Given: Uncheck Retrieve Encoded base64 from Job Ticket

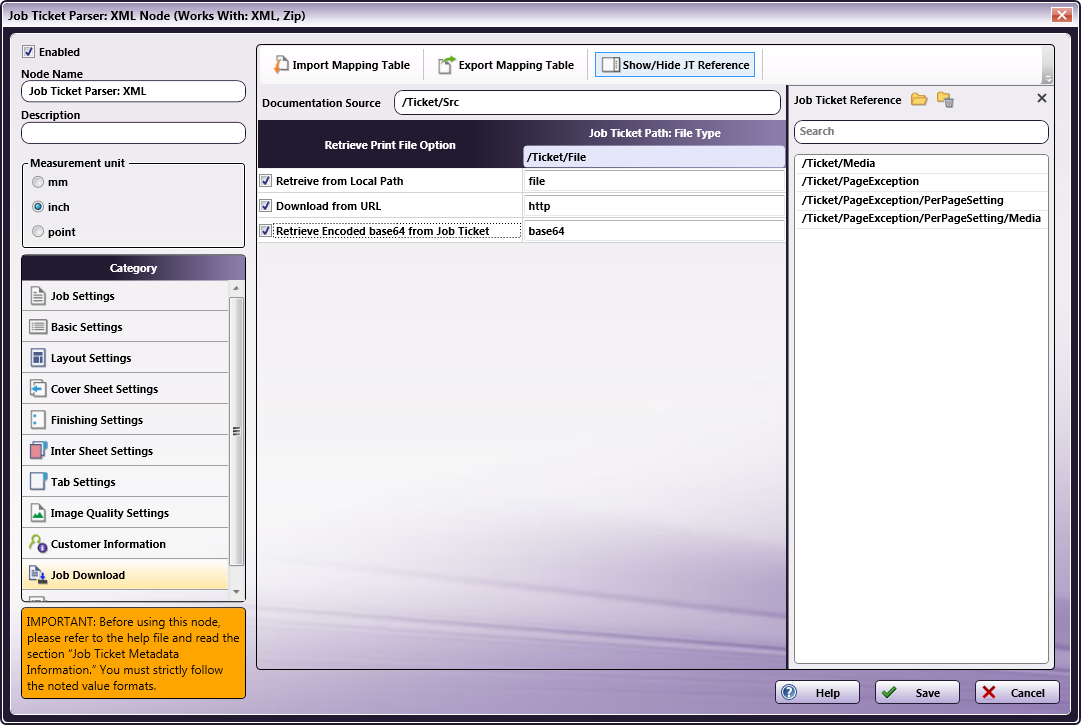Looking at the screenshot, I should (265, 231).
